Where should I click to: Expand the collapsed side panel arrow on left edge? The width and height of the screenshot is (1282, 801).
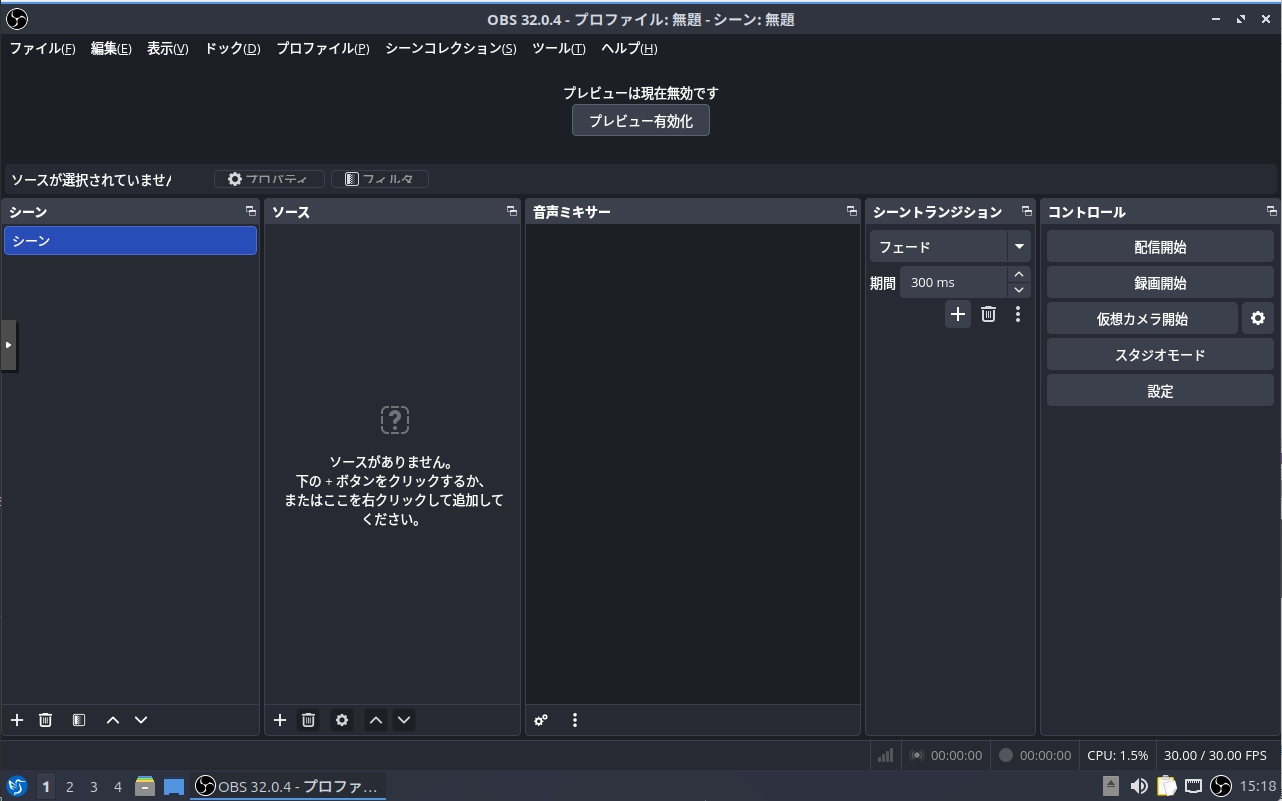[8, 345]
